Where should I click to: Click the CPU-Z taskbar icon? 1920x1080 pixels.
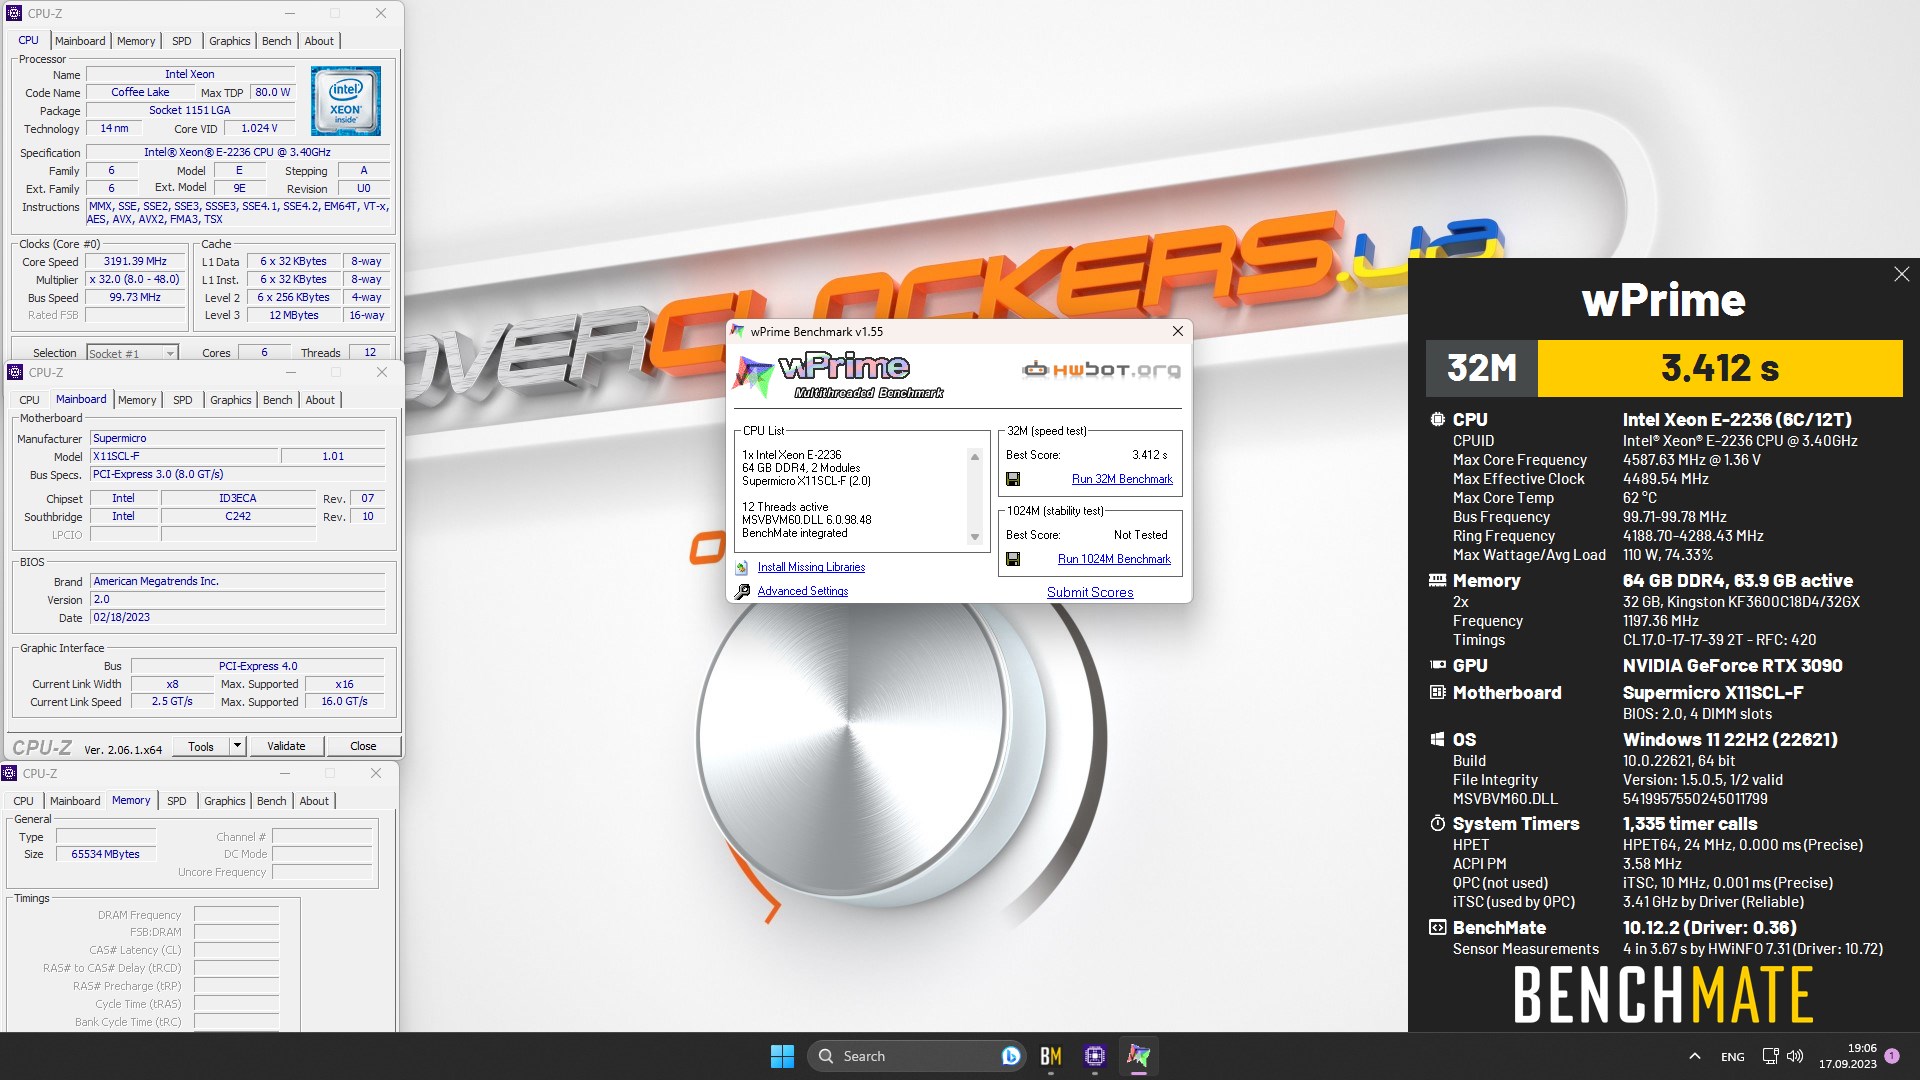[x=1095, y=1056]
